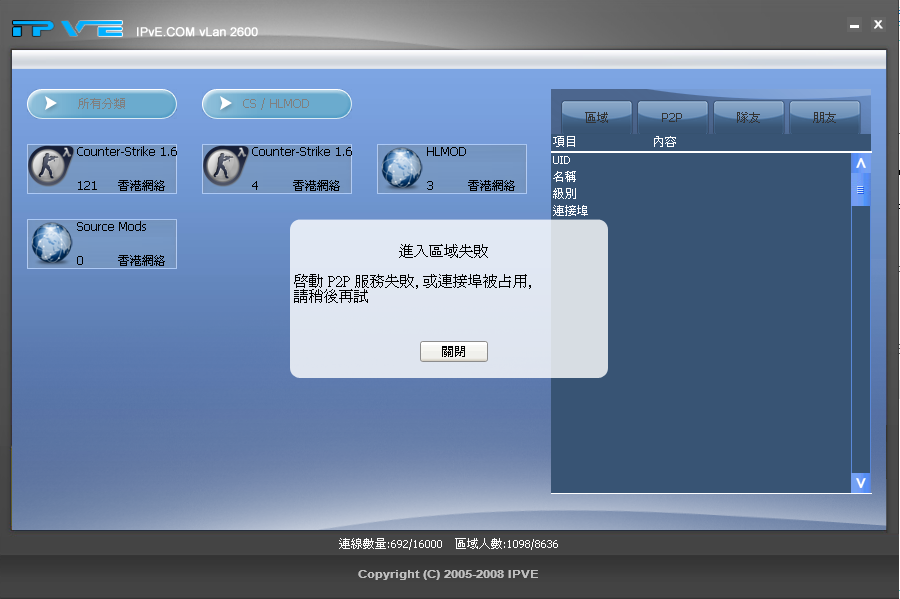Screen dimensions: 900x599
Task: Select the 隊友 tab
Action: (749, 116)
